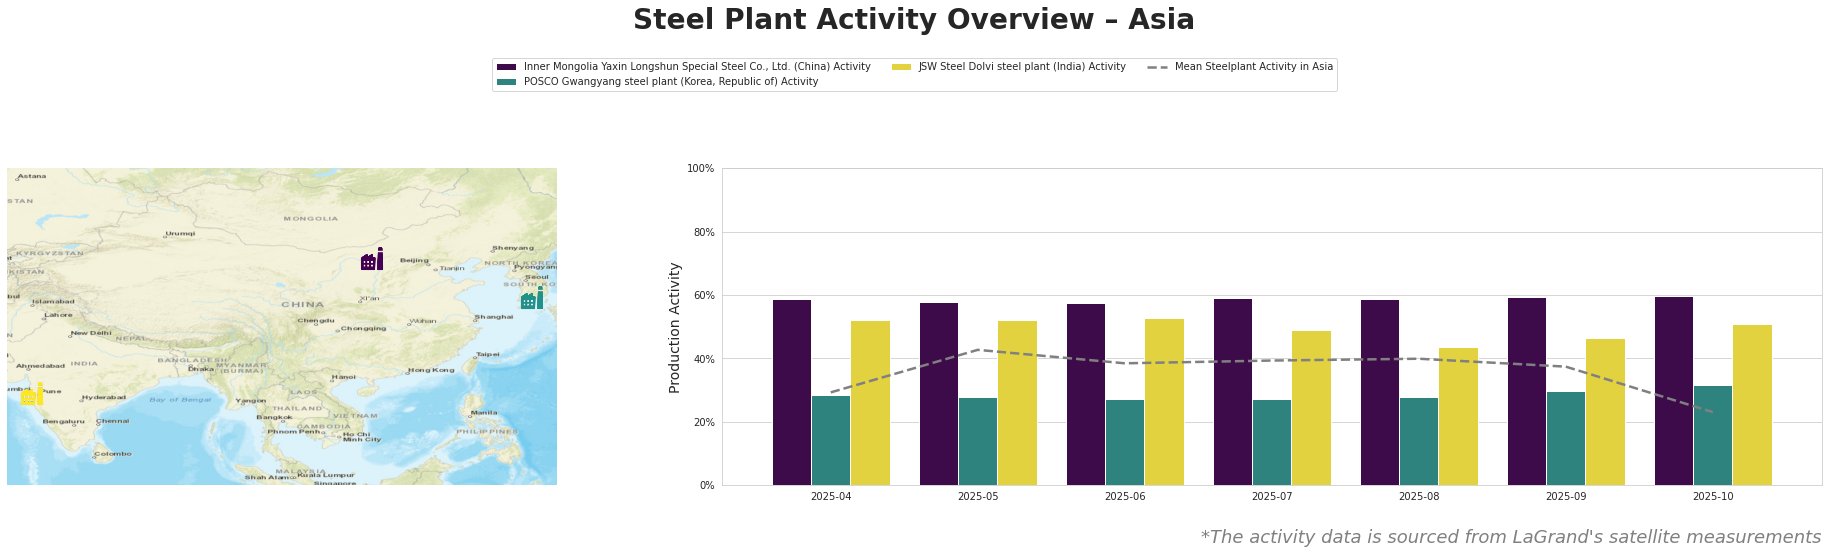Click the purple bar for 2025-07
This screenshot has height=554, width=1828.
pos(1233,392)
